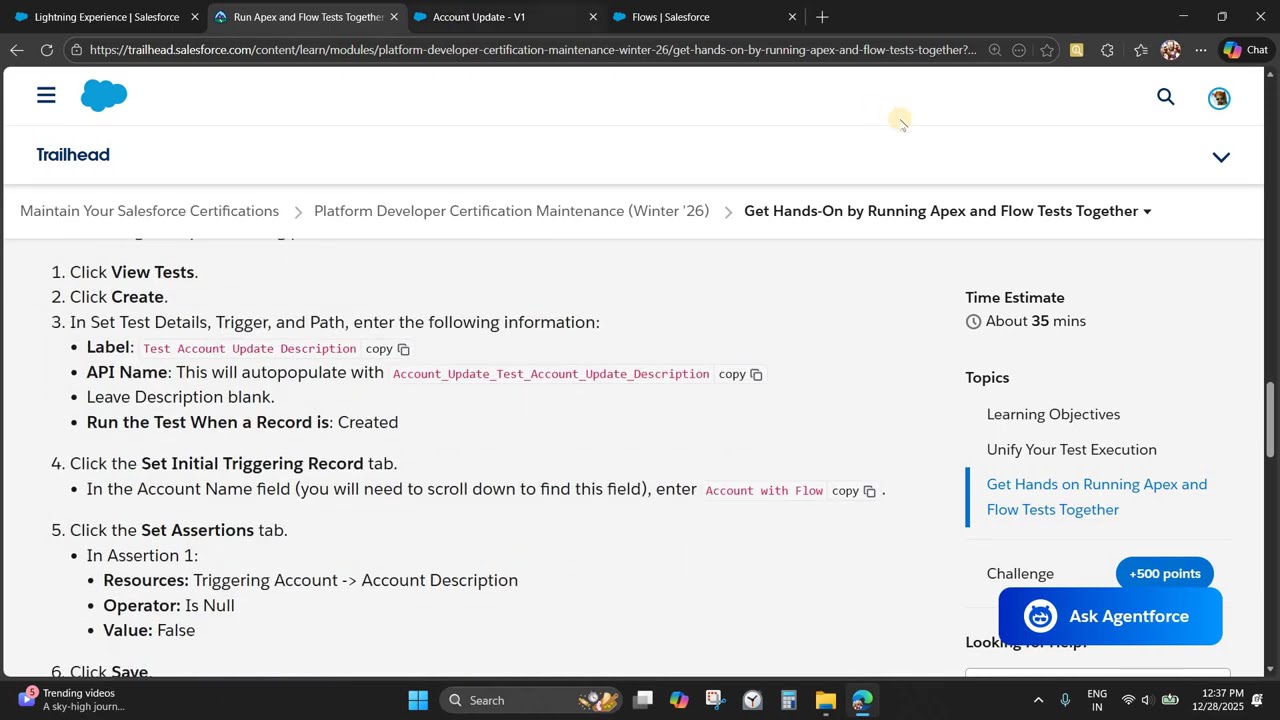Select the 'About 35 mins' text
The image size is (1280, 720).
[1036, 321]
